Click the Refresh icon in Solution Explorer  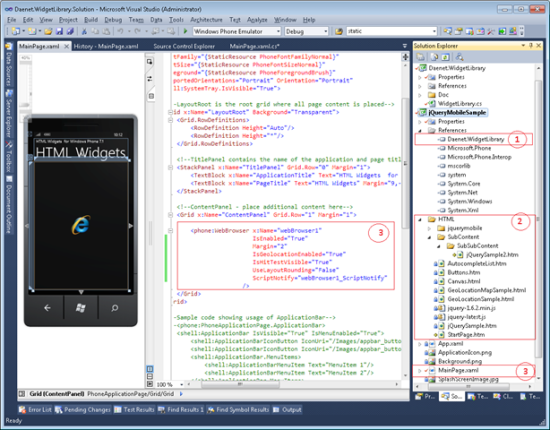click(445, 56)
